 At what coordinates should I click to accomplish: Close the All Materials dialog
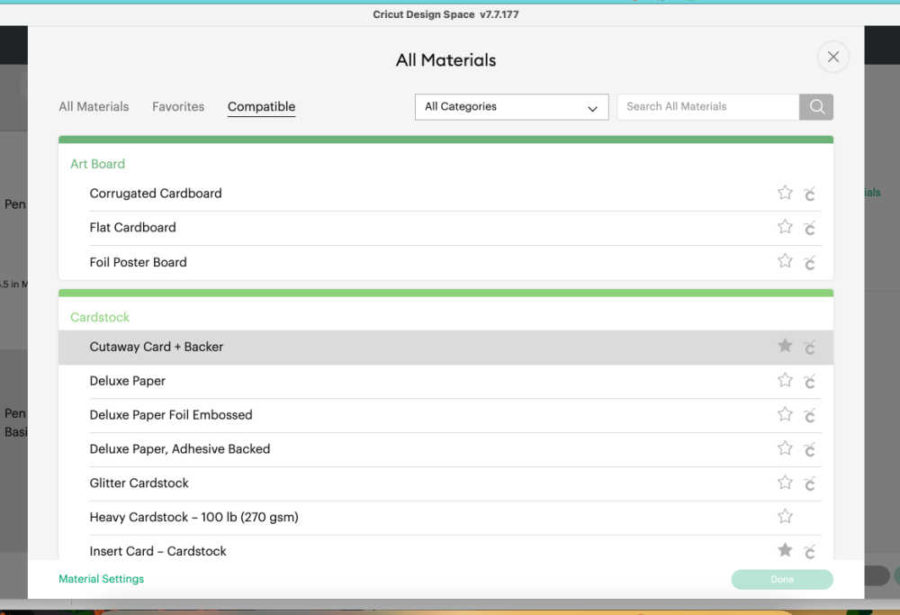[833, 57]
